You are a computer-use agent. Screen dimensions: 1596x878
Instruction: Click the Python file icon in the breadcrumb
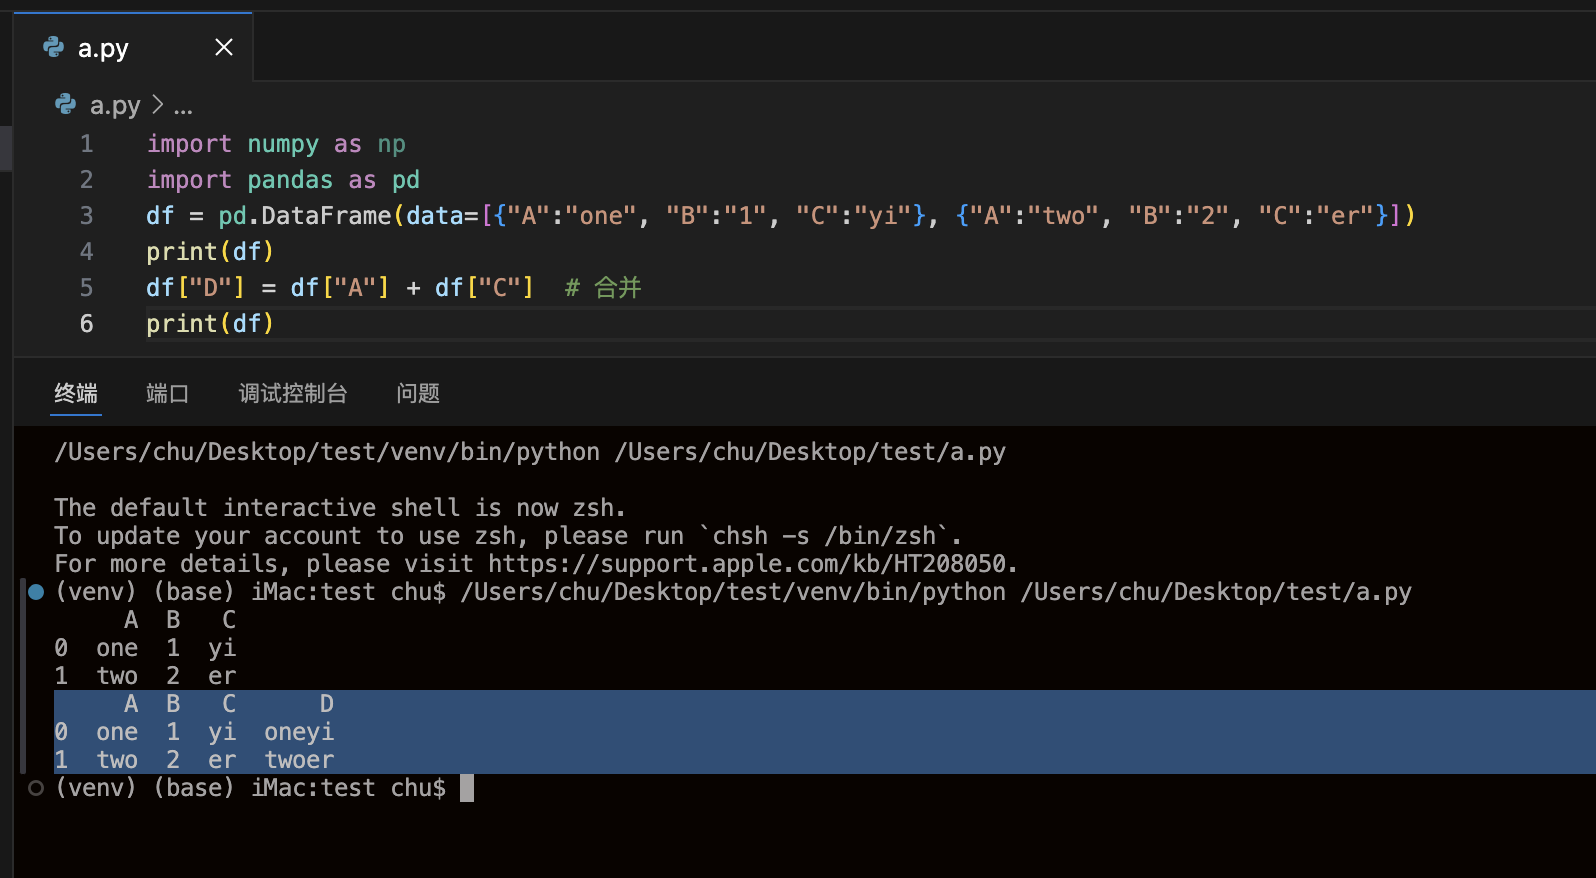[66, 105]
